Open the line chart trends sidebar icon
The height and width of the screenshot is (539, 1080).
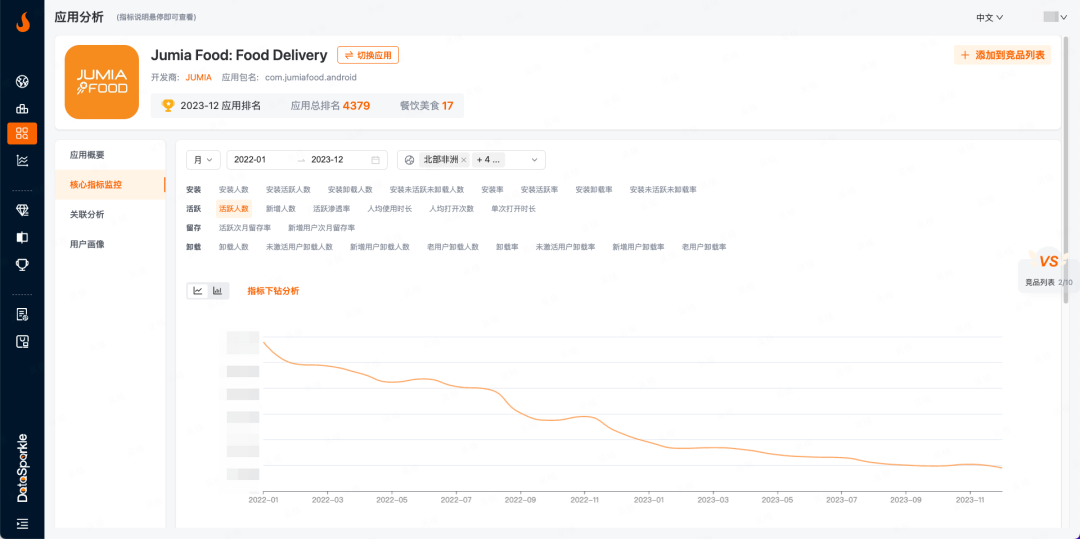pos(22,160)
